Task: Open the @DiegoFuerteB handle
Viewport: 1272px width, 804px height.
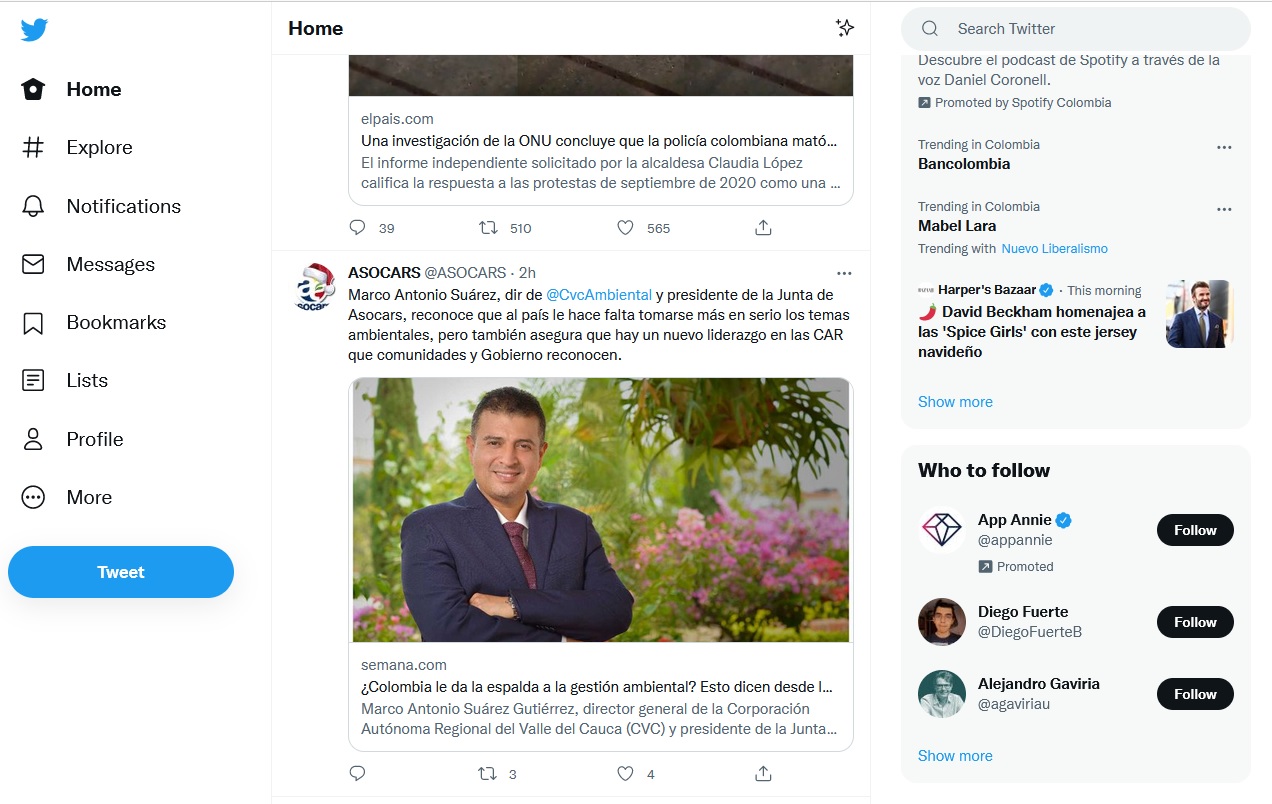Action: tap(1030, 632)
